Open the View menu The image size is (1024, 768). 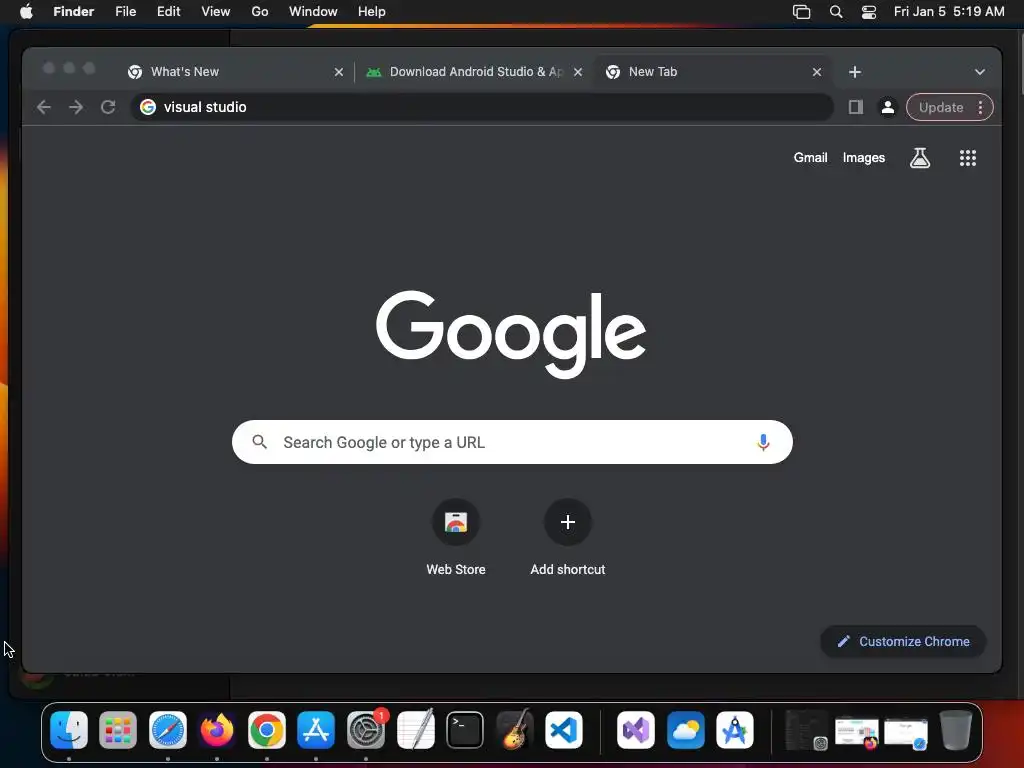(216, 11)
